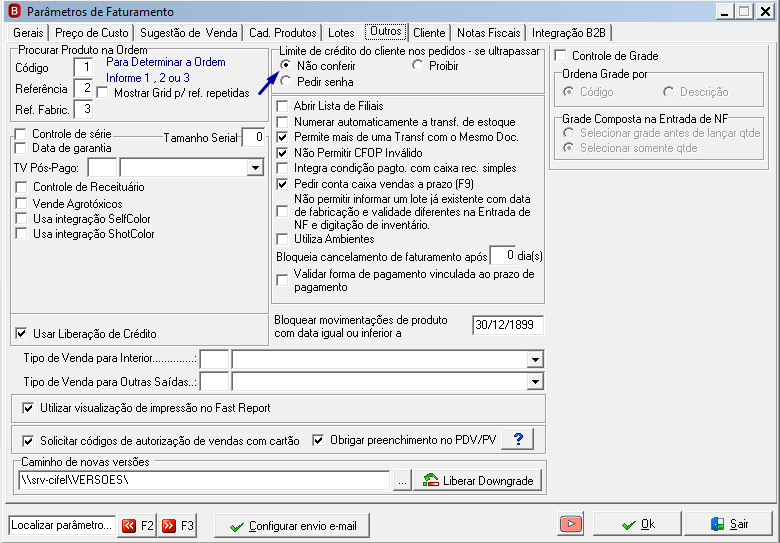This screenshot has height=543, width=780.
Task: Click the red F3 next parameter button
Action: (x=177, y=526)
